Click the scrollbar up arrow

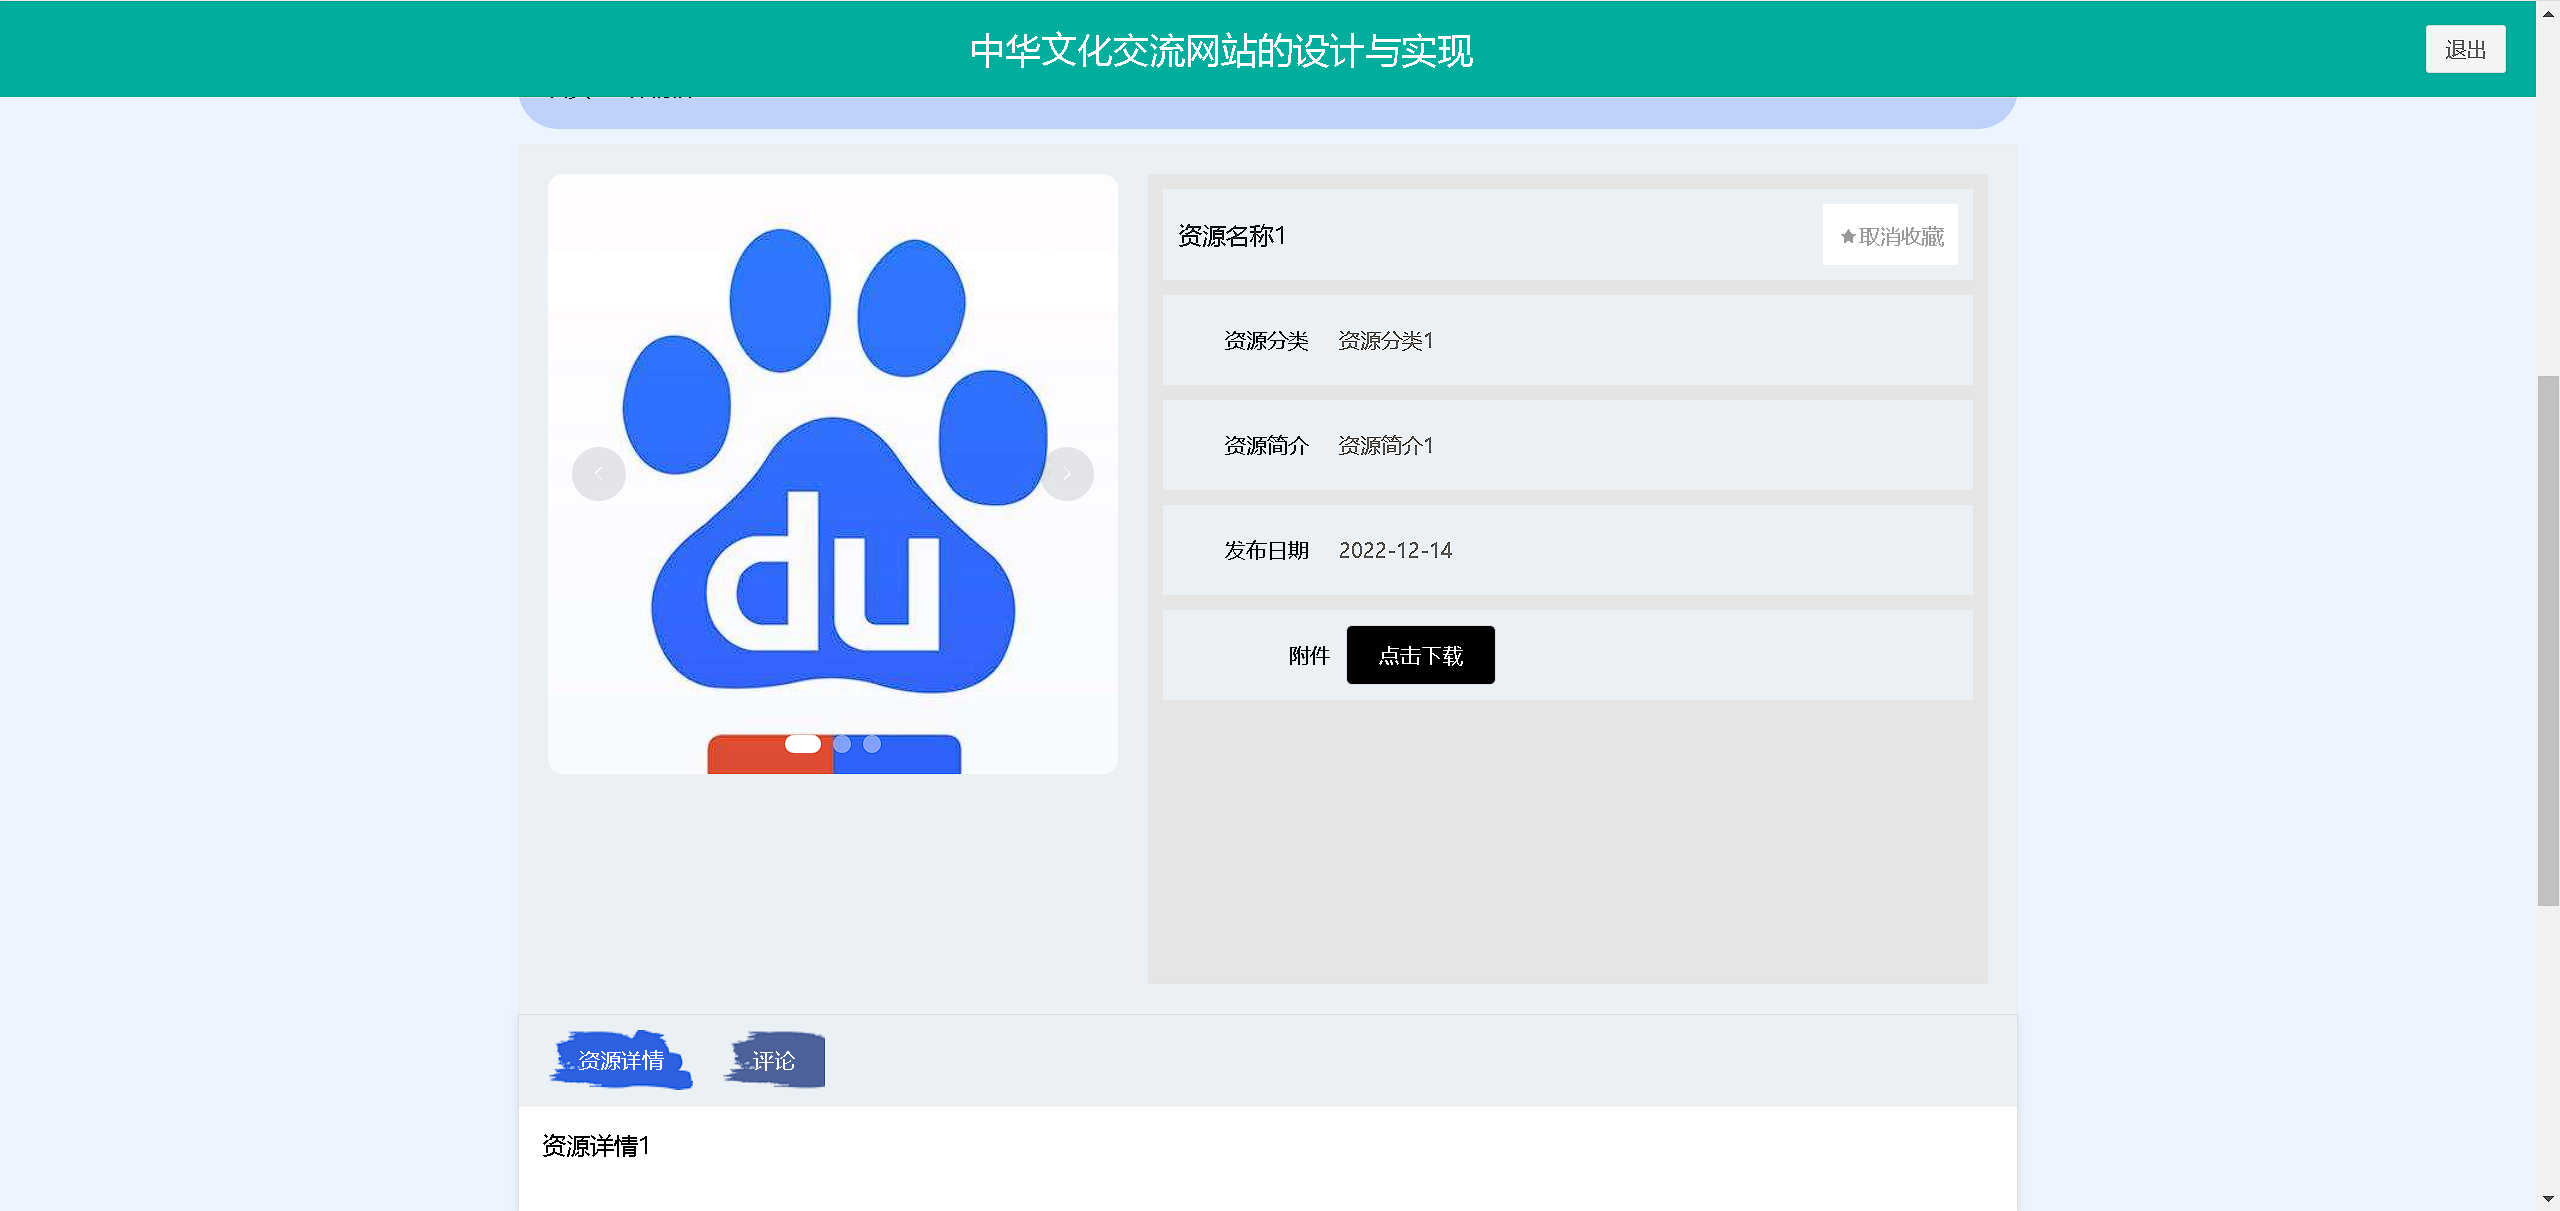[2548, 14]
